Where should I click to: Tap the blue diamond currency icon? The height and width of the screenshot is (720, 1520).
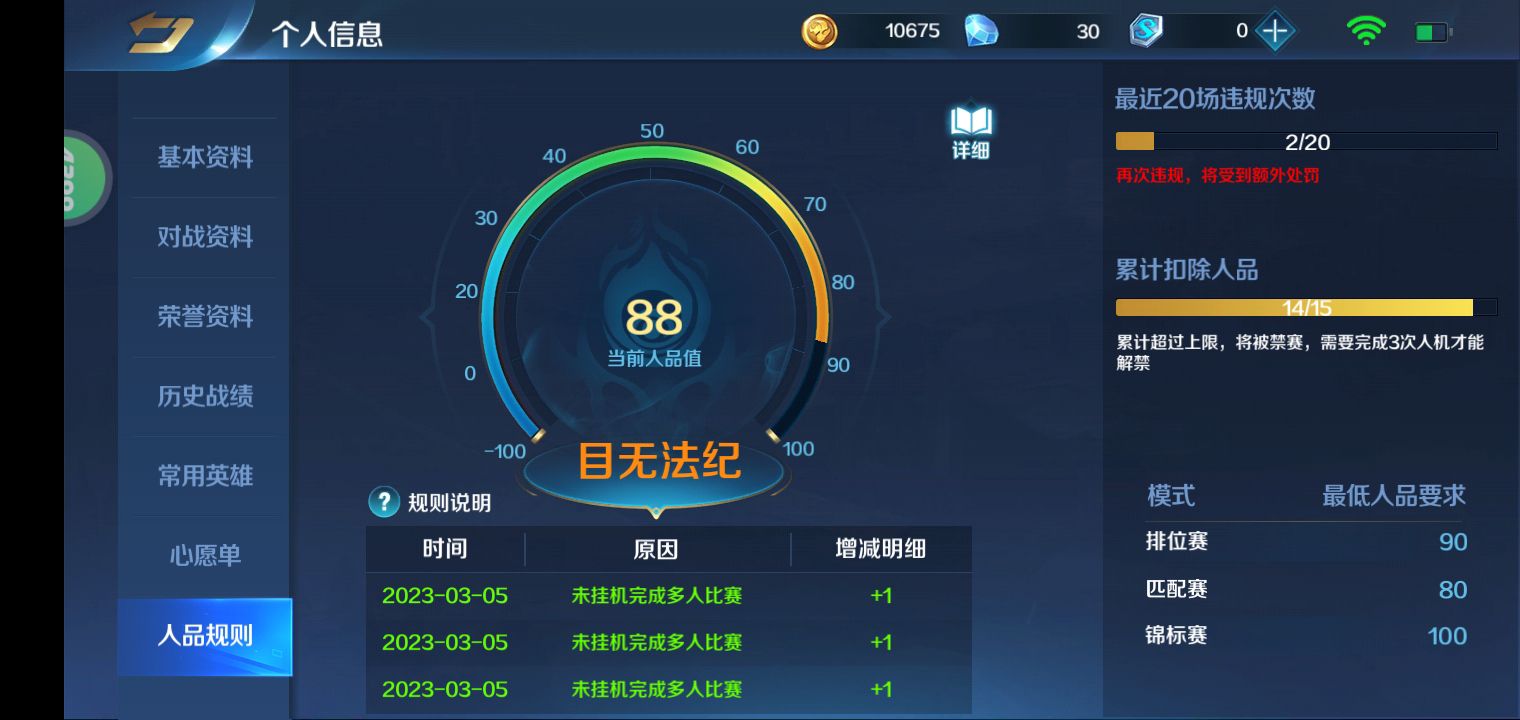[981, 31]
